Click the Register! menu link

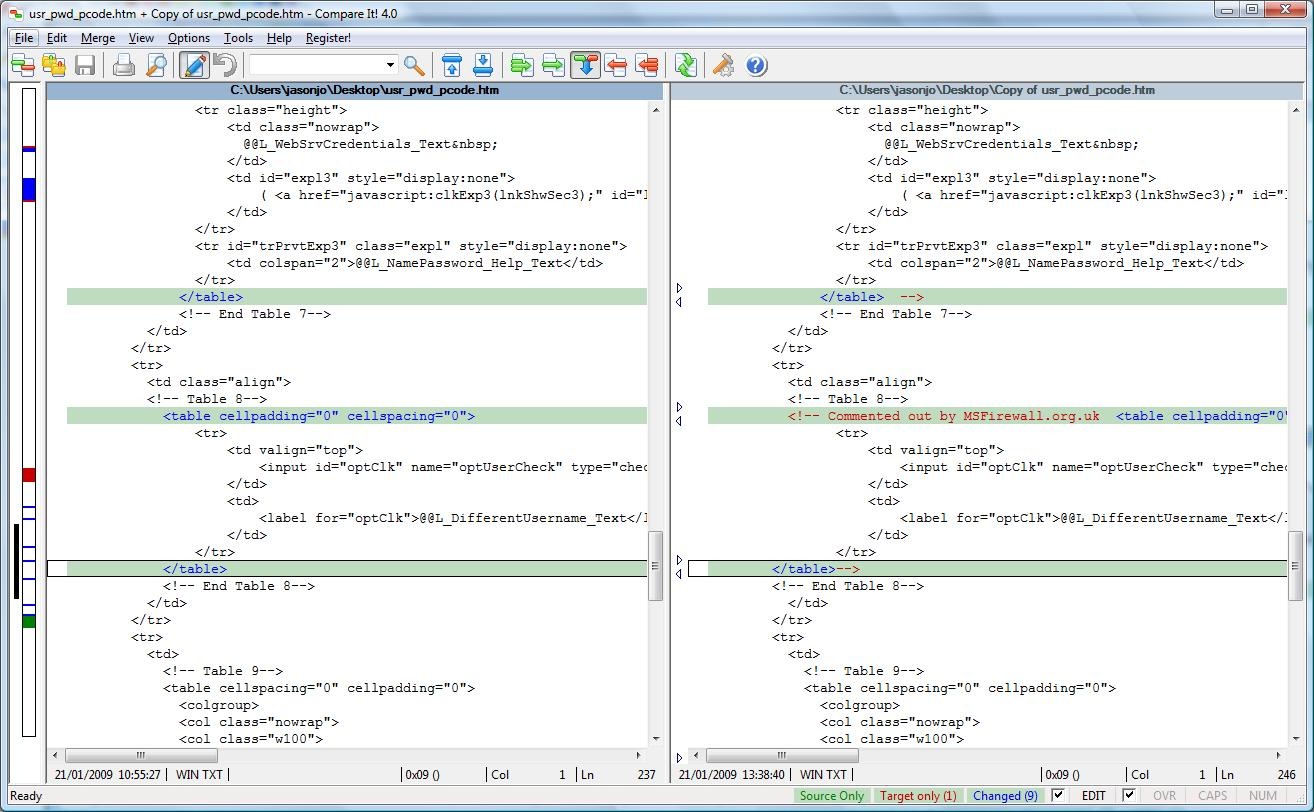click(x=328, y=38)
